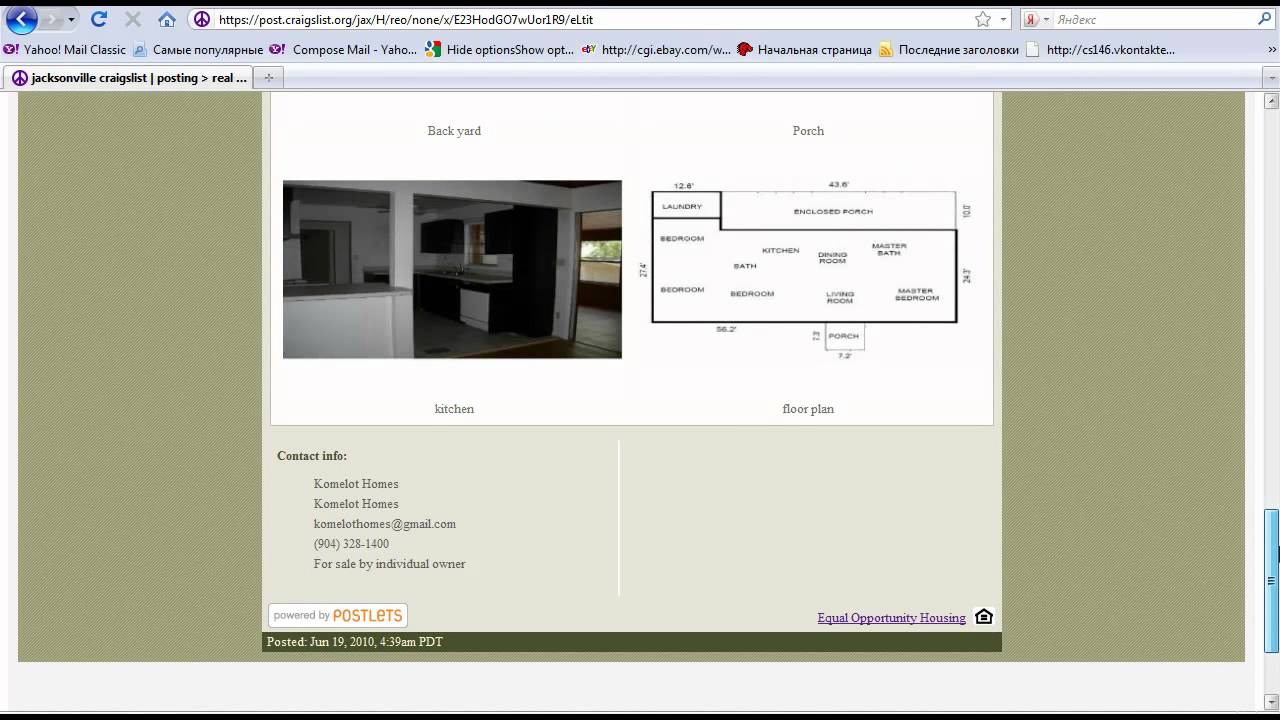Click the Forward navigation arrow

(x=52, y=19)
